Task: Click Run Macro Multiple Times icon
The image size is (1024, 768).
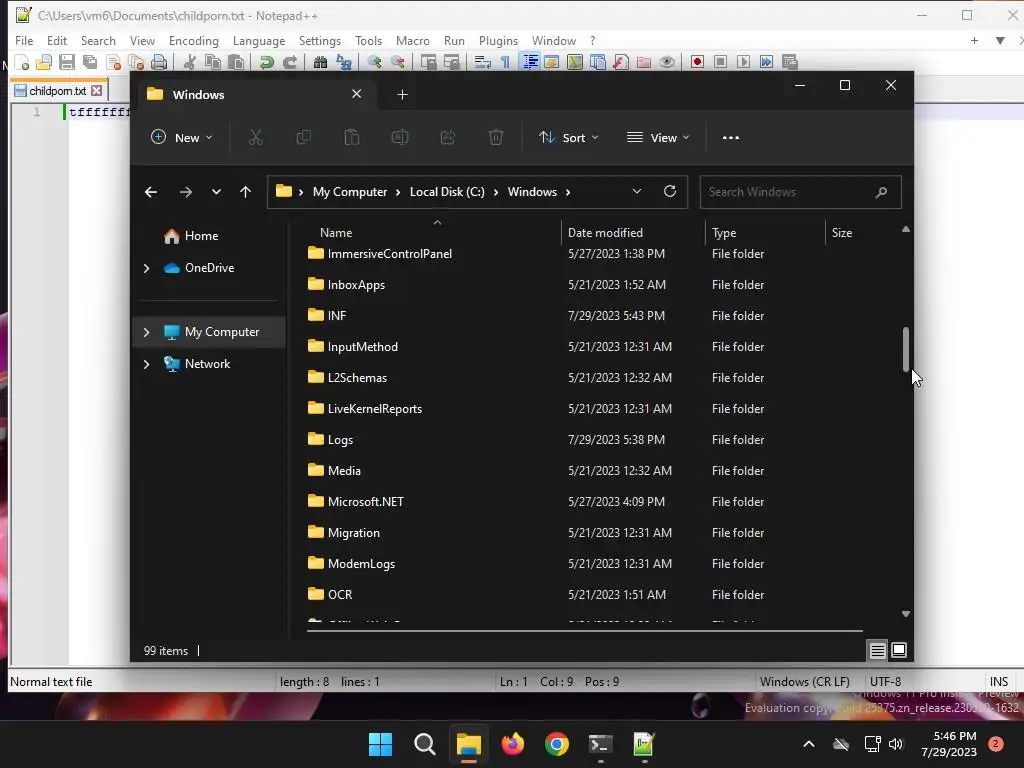Action: coord(766,62)
